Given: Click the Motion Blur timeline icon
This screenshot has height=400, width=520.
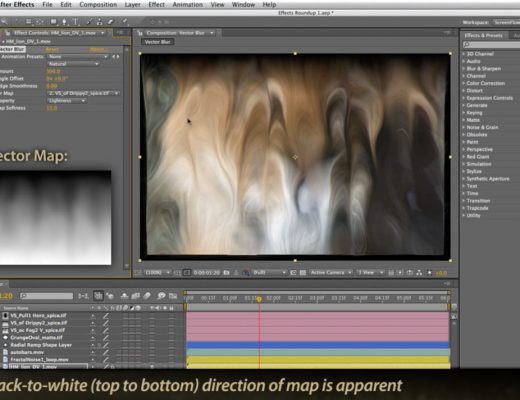Looking at the screenshot, I should tap(147, 296).
